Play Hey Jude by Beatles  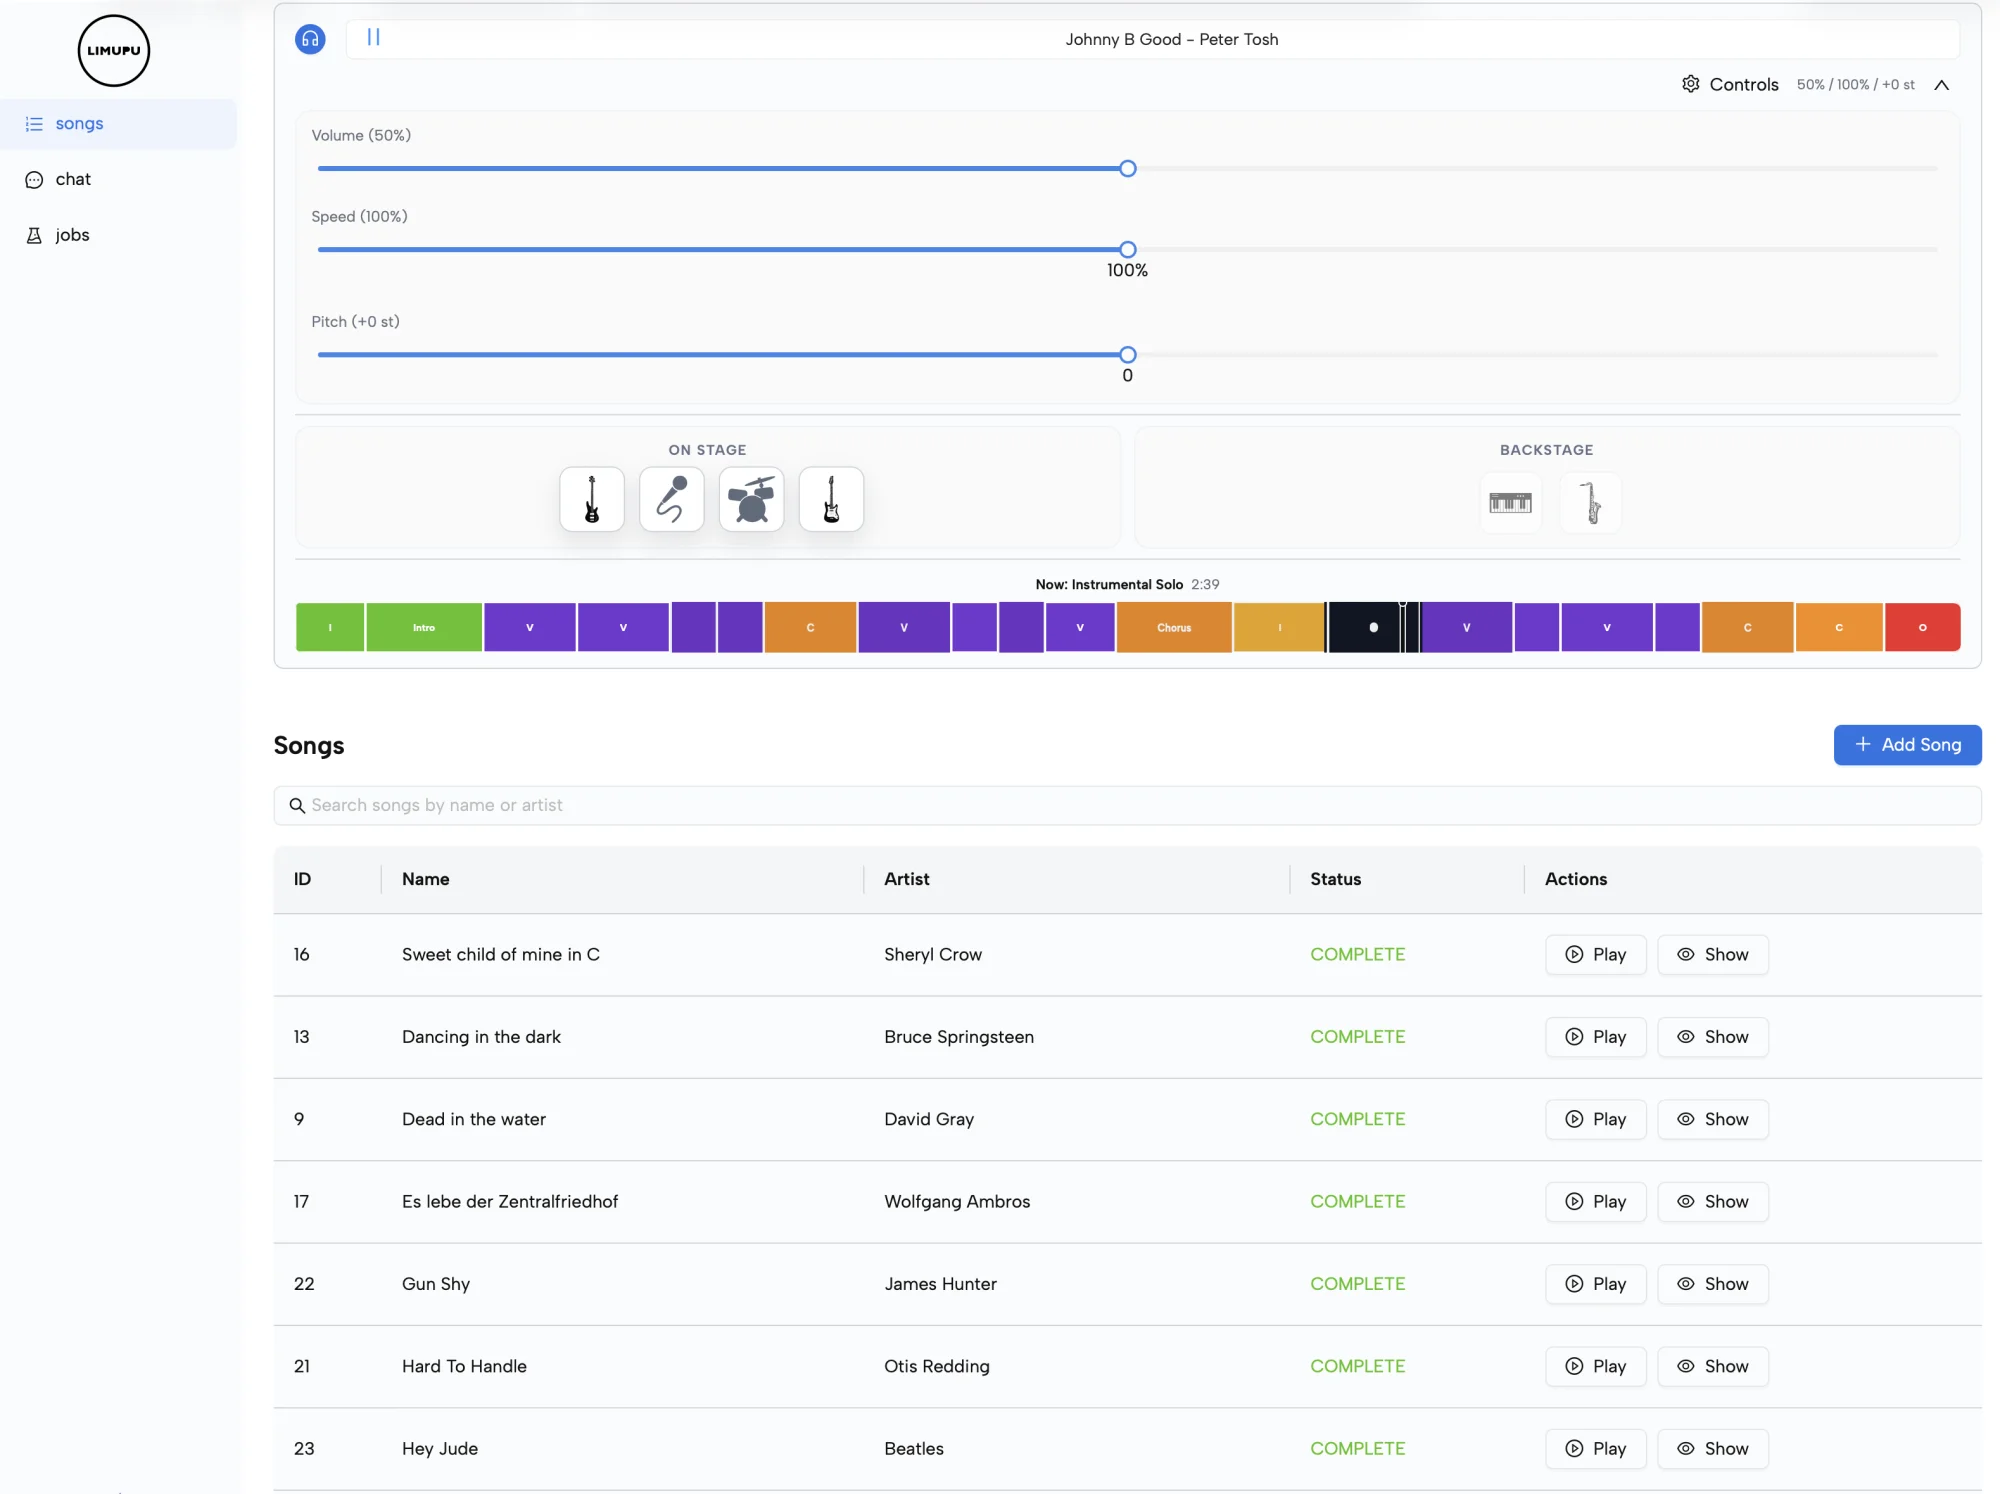tap(1595, 1449)
